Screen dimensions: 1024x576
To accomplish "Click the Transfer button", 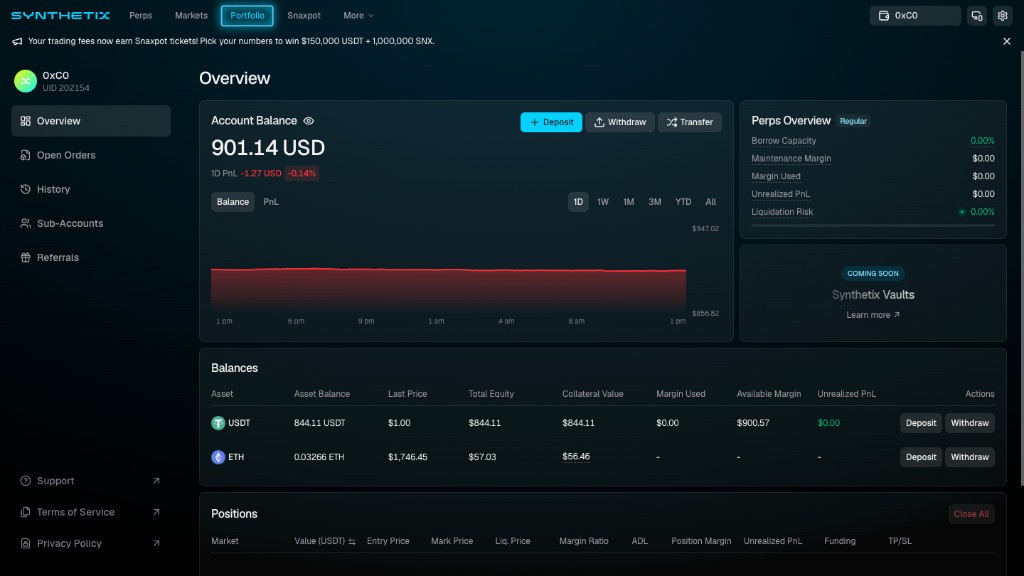I will 690,122.
